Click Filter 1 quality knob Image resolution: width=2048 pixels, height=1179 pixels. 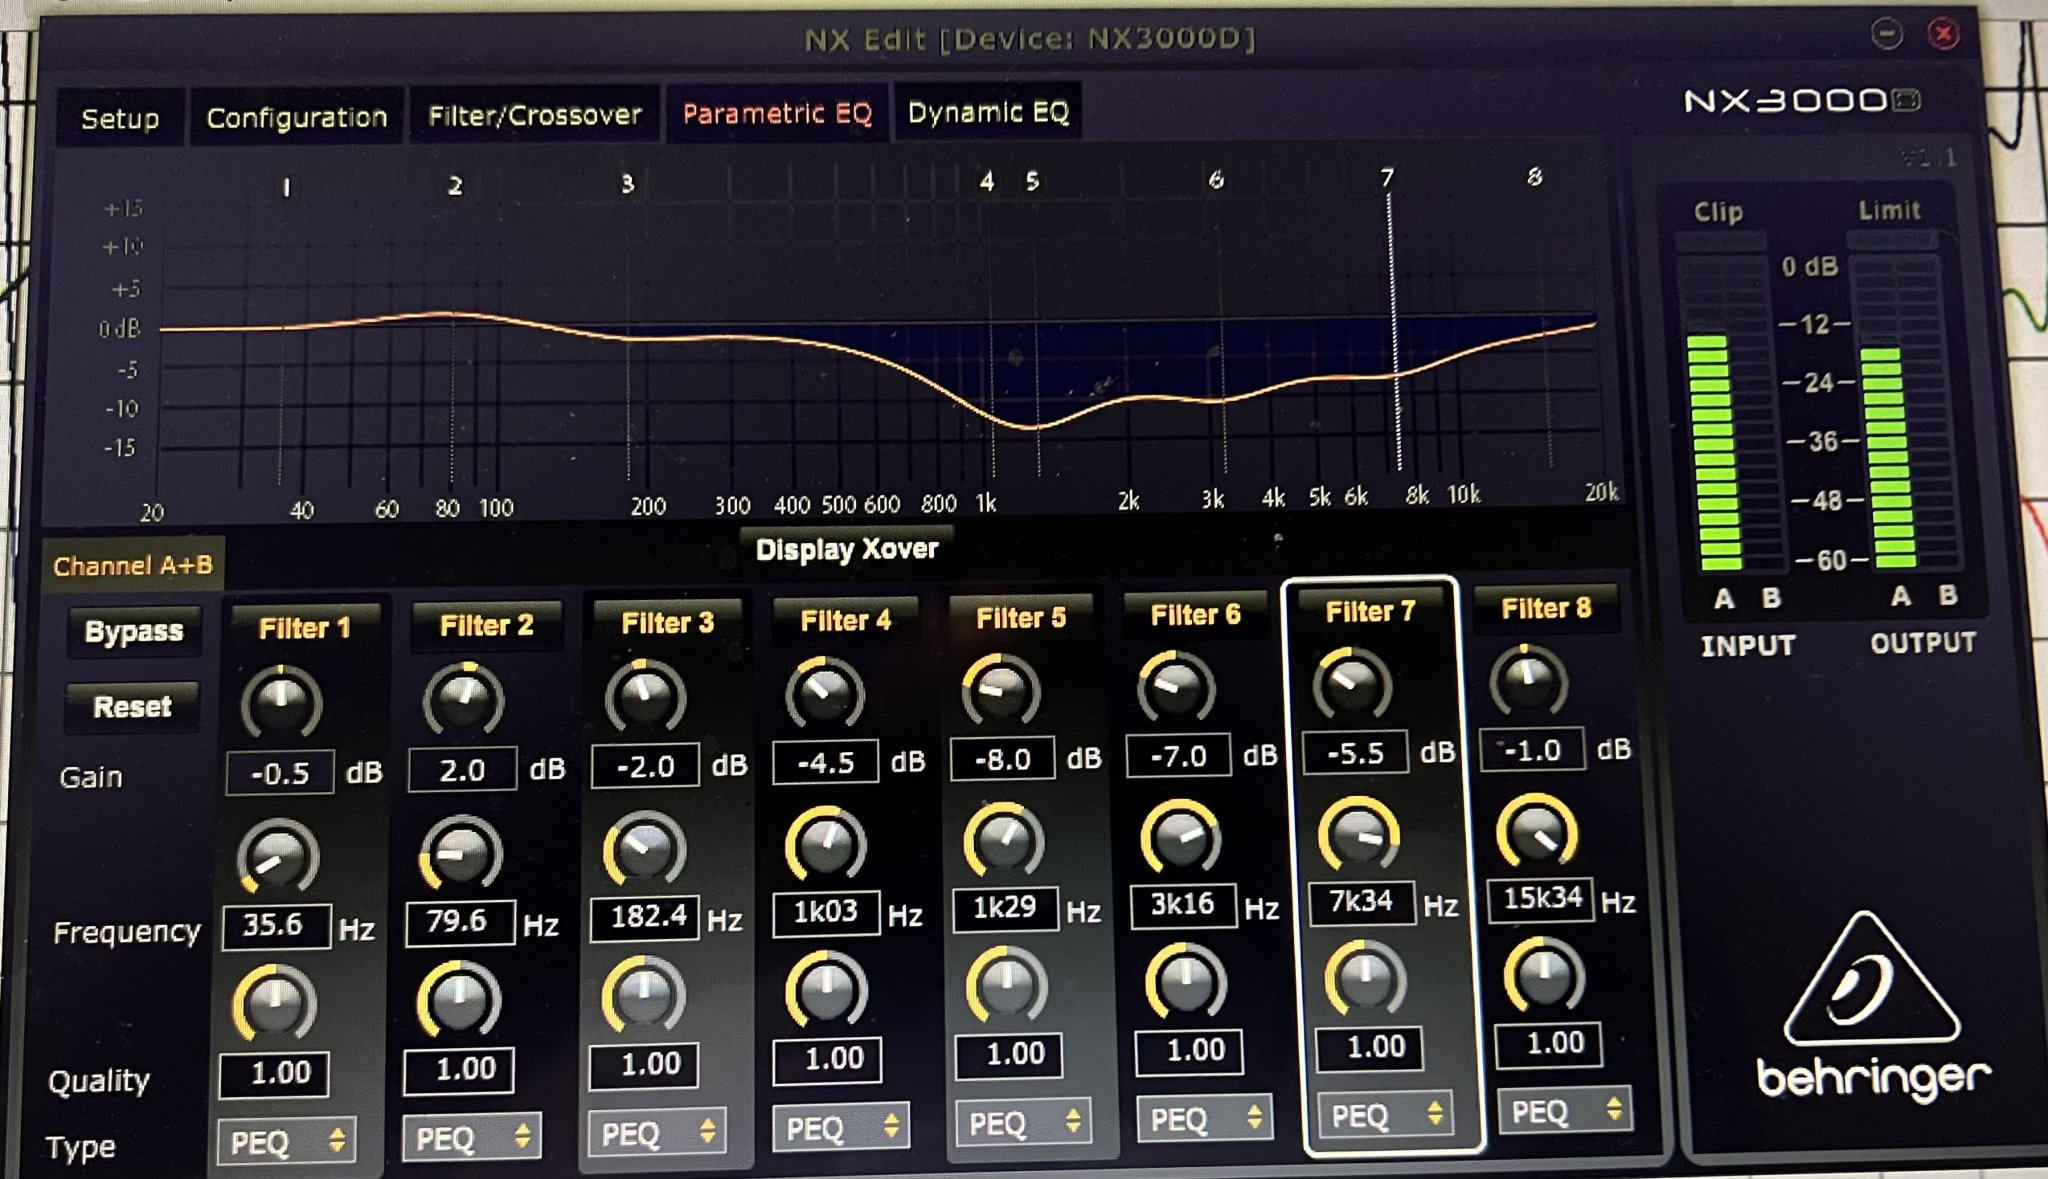[275, 1003]
